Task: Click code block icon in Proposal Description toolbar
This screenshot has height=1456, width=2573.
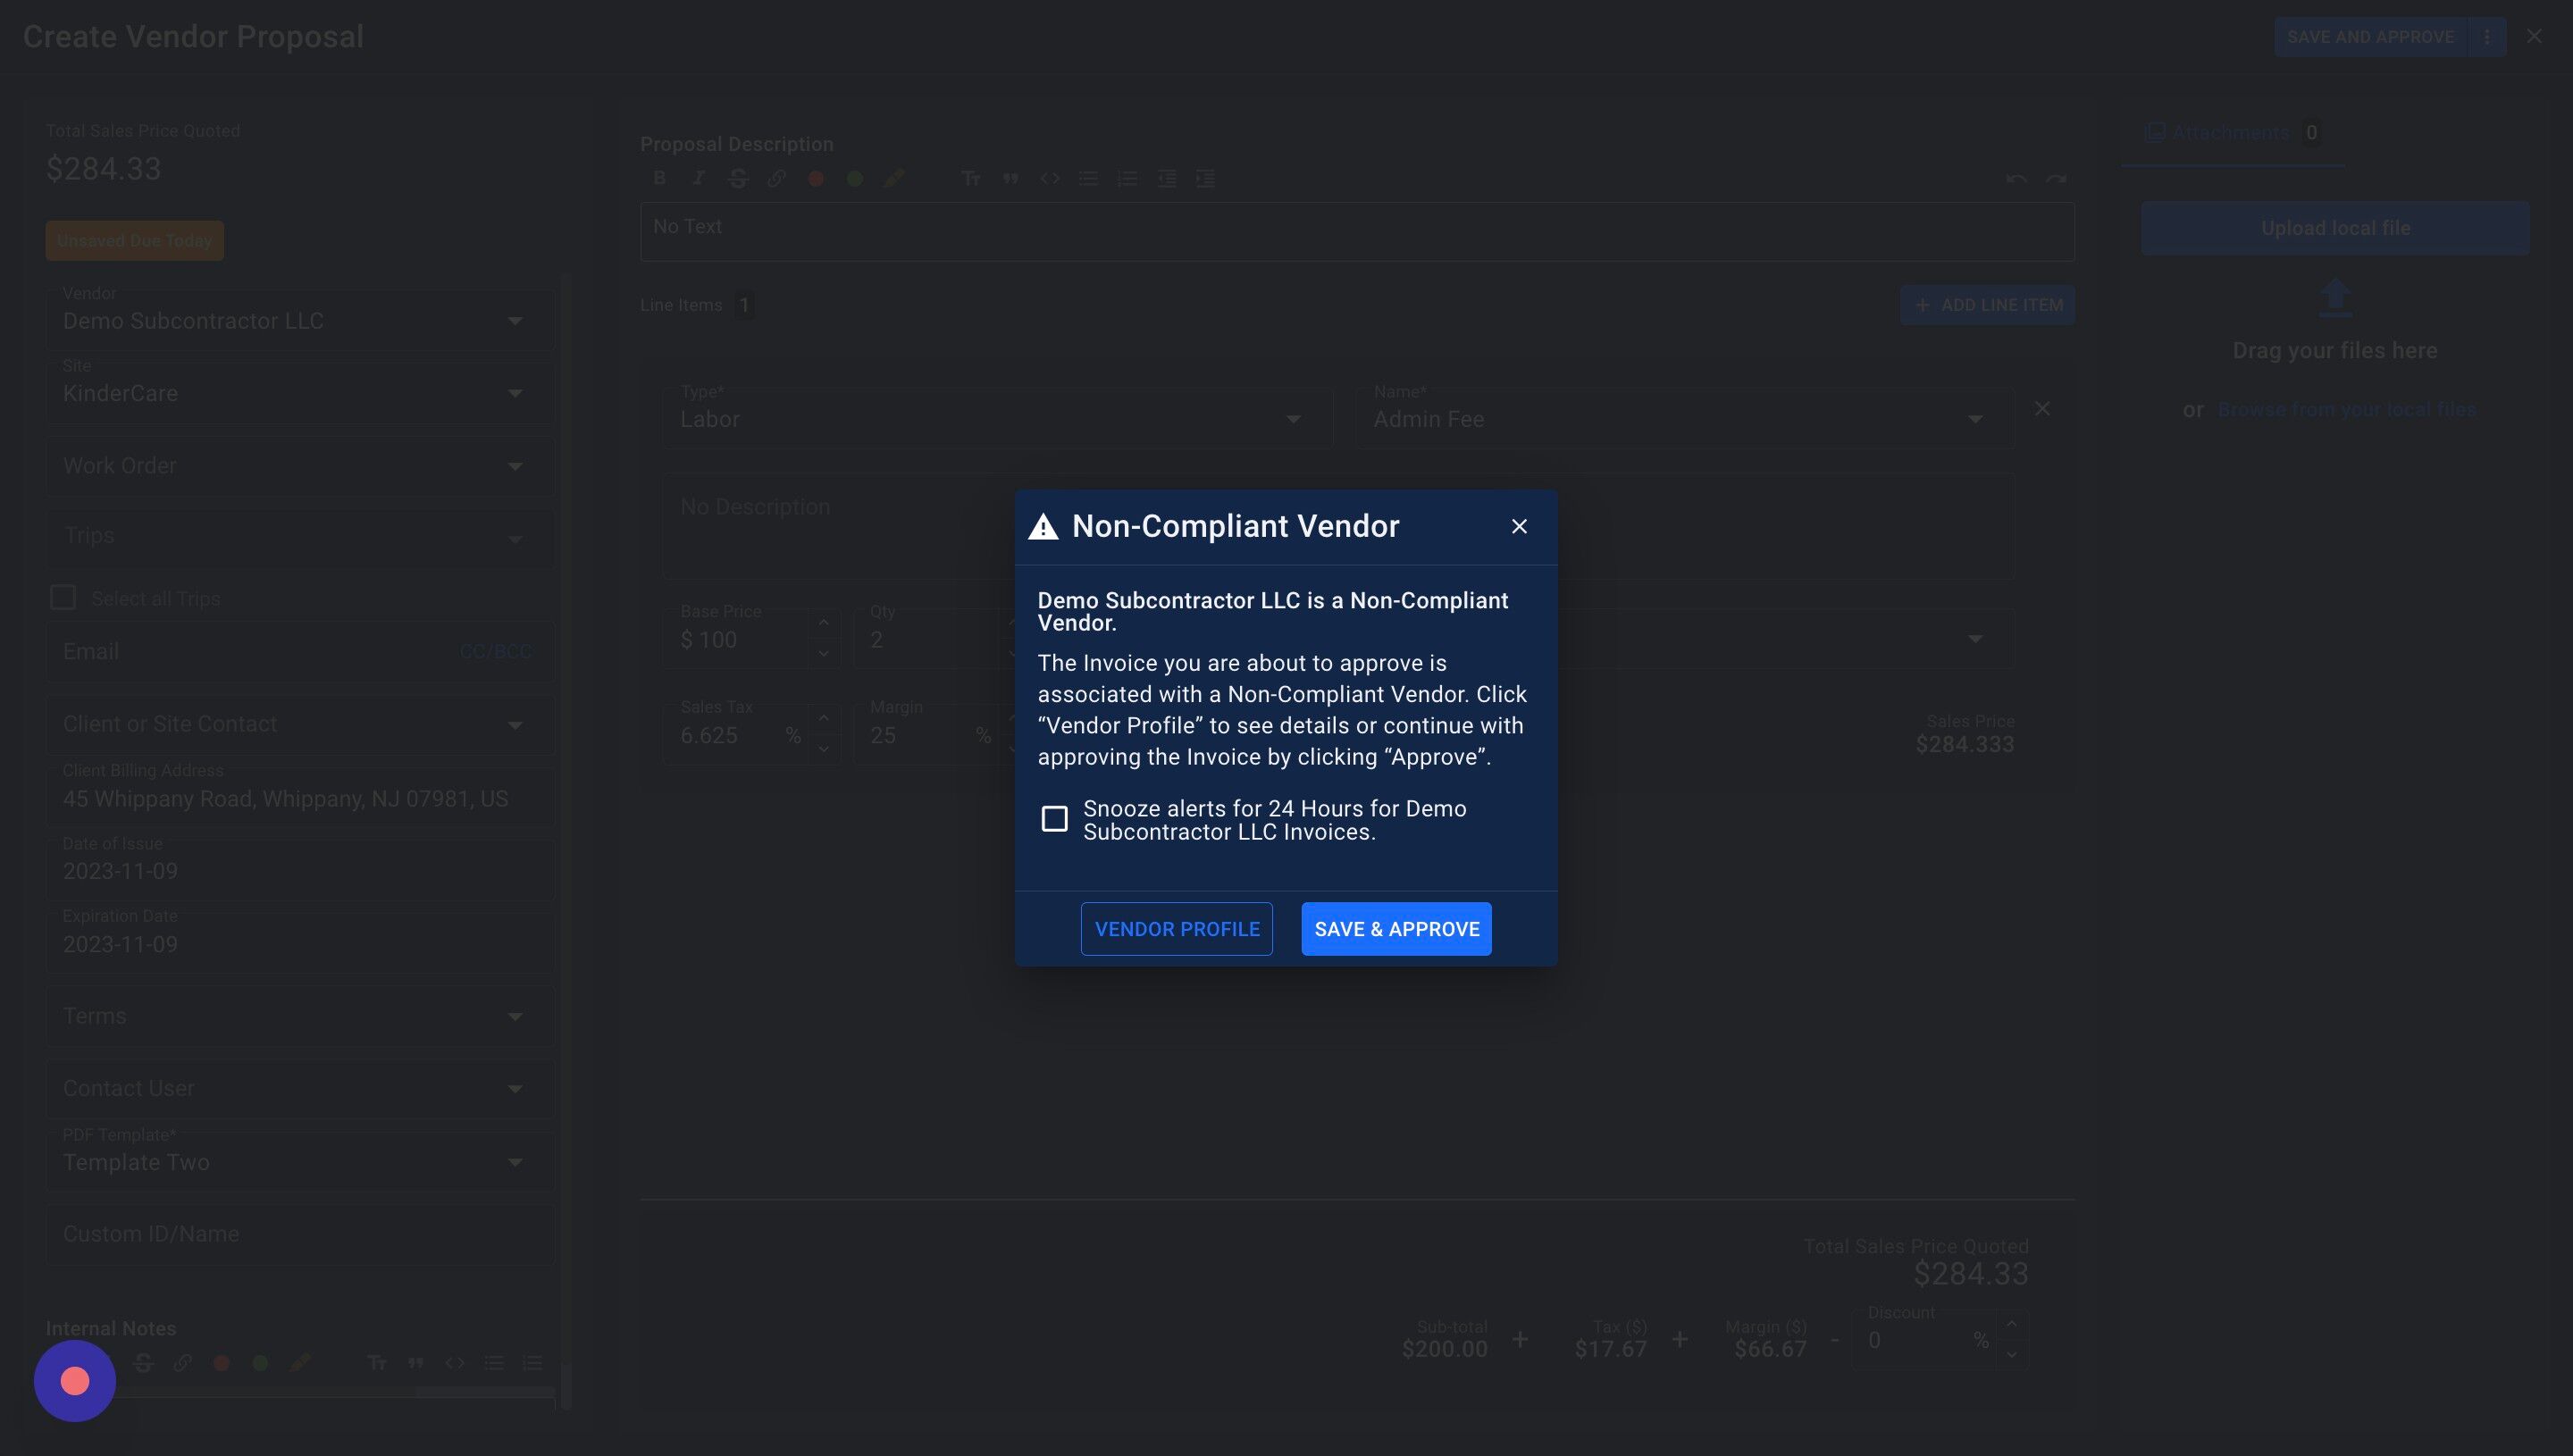Action: pyautogui.click(x=1049, y=178)
